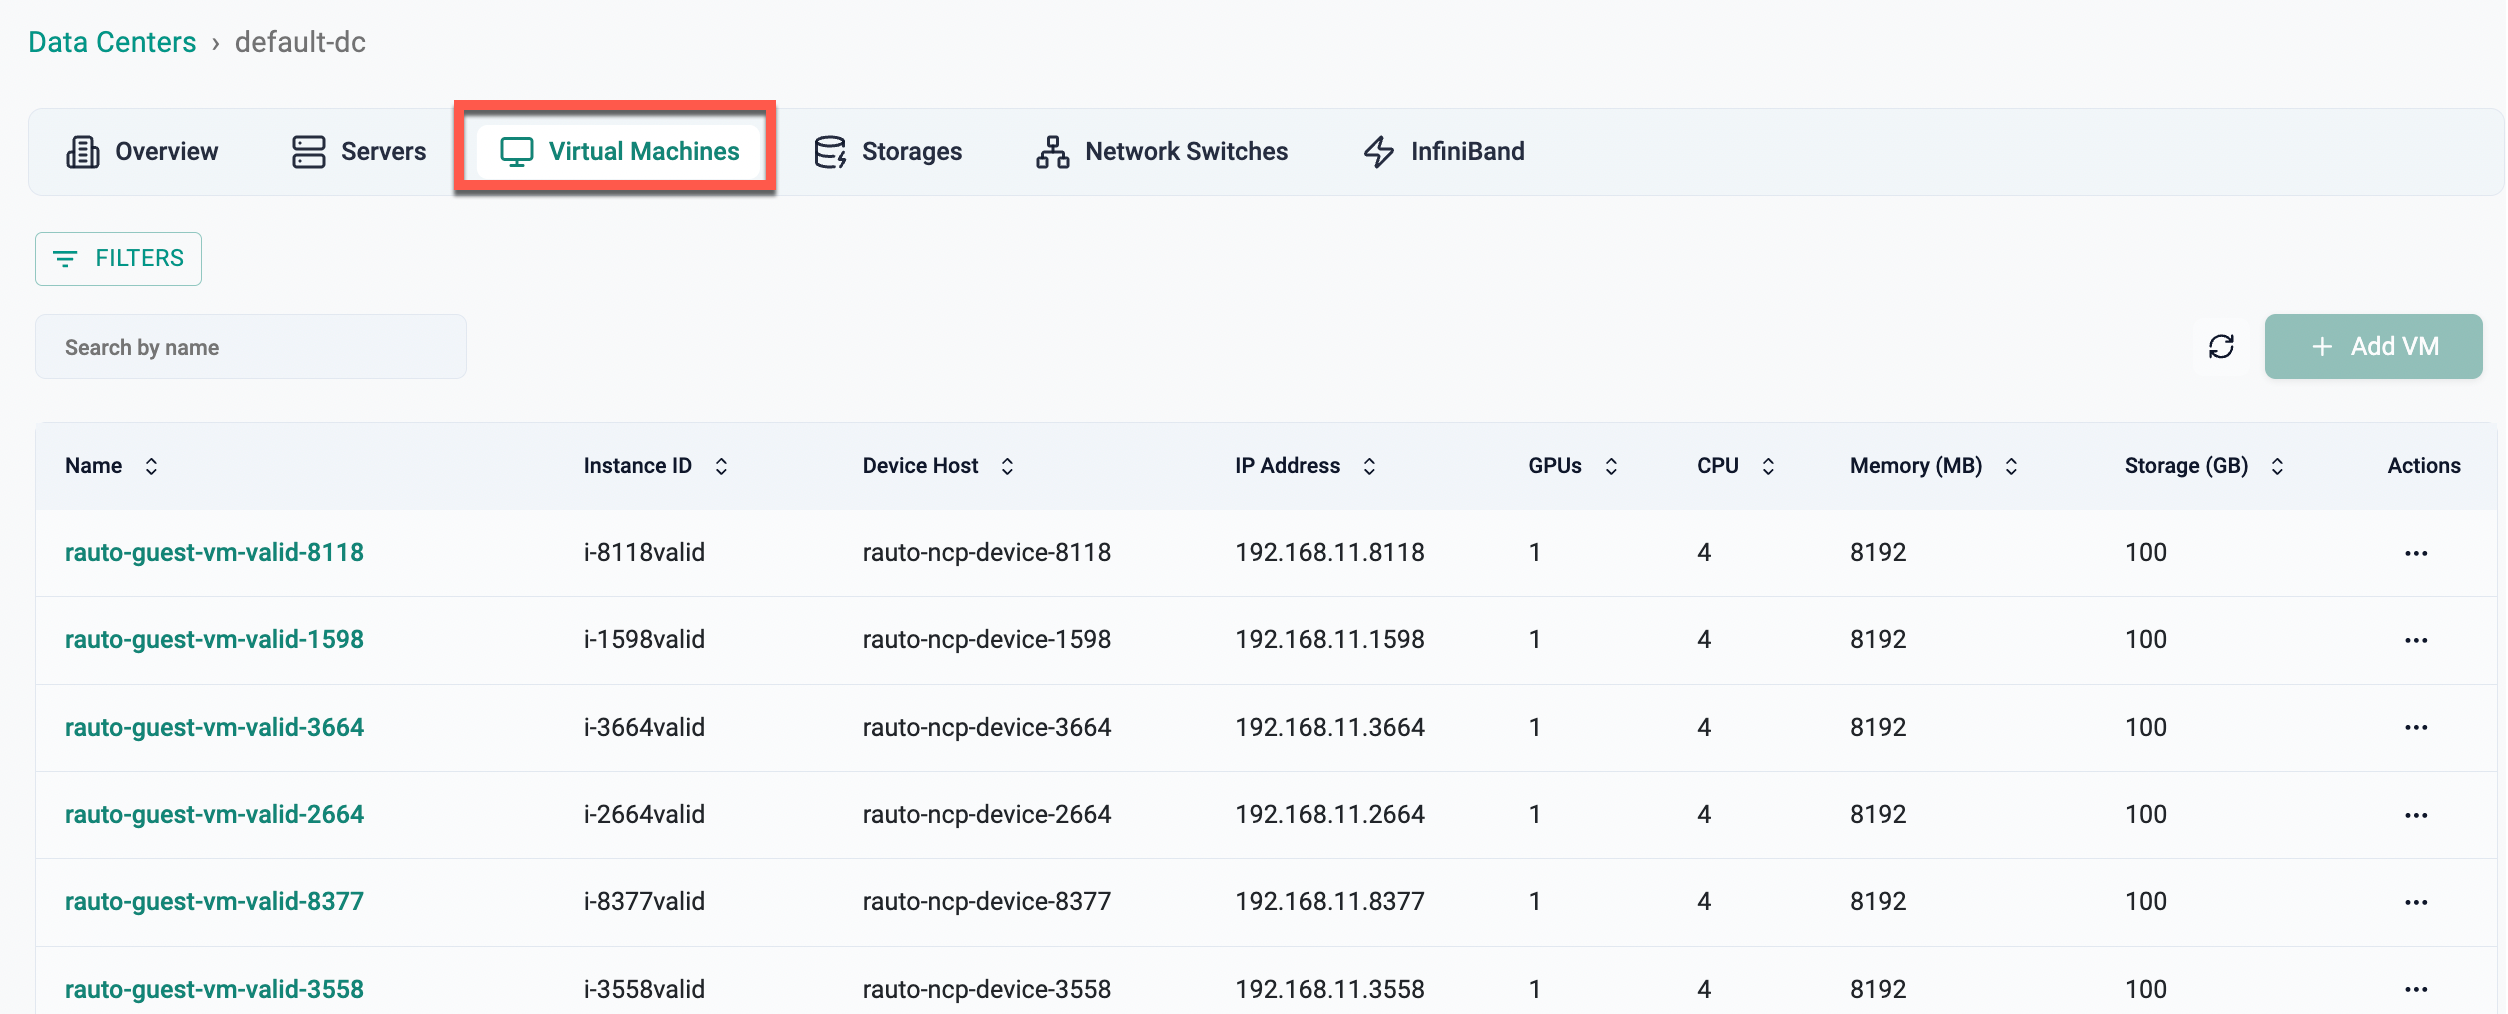Open actions menu for rauto-guest-vm-valid-2664

2417,814
